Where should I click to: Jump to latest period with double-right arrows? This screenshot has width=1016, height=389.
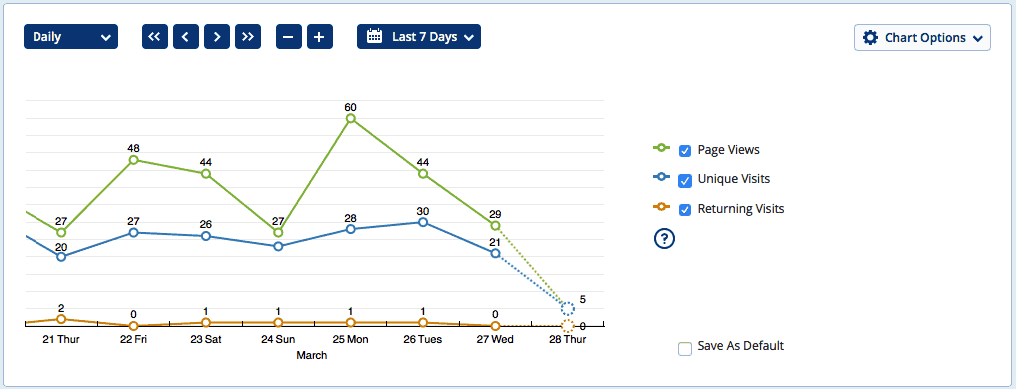click(x=248, y=37)
